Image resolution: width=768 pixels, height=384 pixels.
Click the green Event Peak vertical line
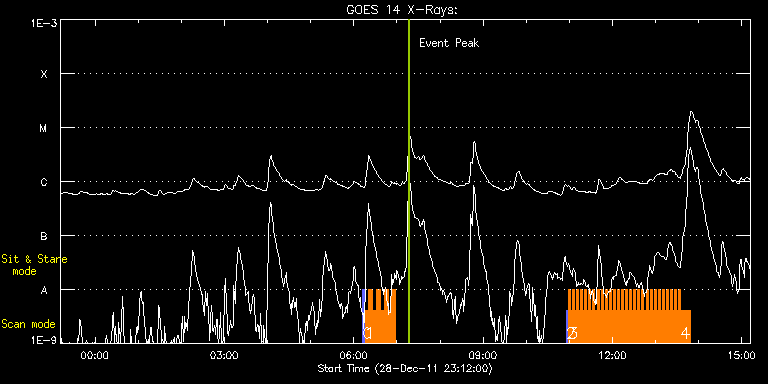(408, 181)
